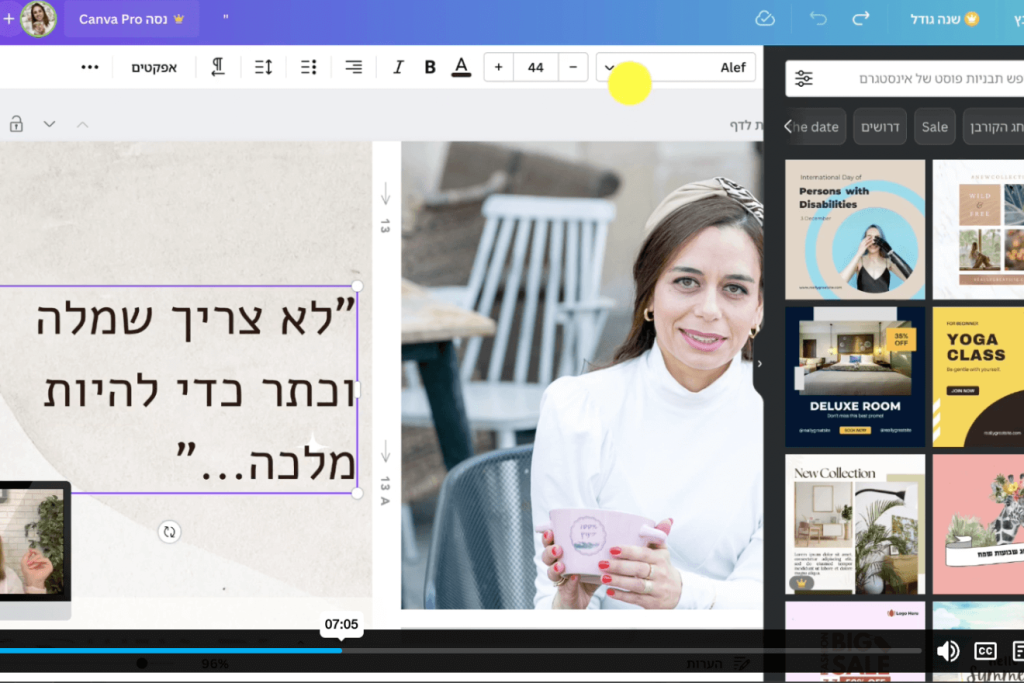Screen dimensions: 1024x683
Task: Click the top-right corner handle of the text box
Action: click(x=357, y=286)
